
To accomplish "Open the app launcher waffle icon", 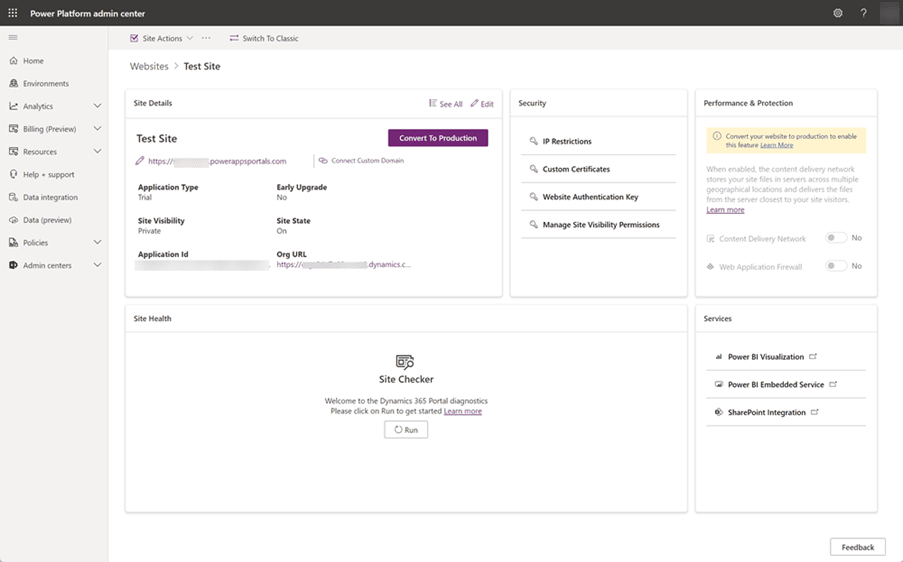I will coord(13,13).
